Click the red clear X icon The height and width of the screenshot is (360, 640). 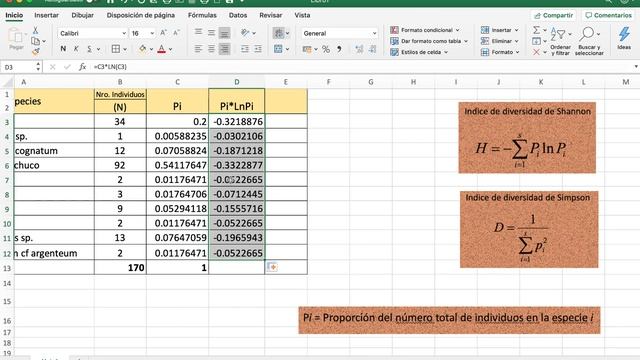tap(536, 52)
